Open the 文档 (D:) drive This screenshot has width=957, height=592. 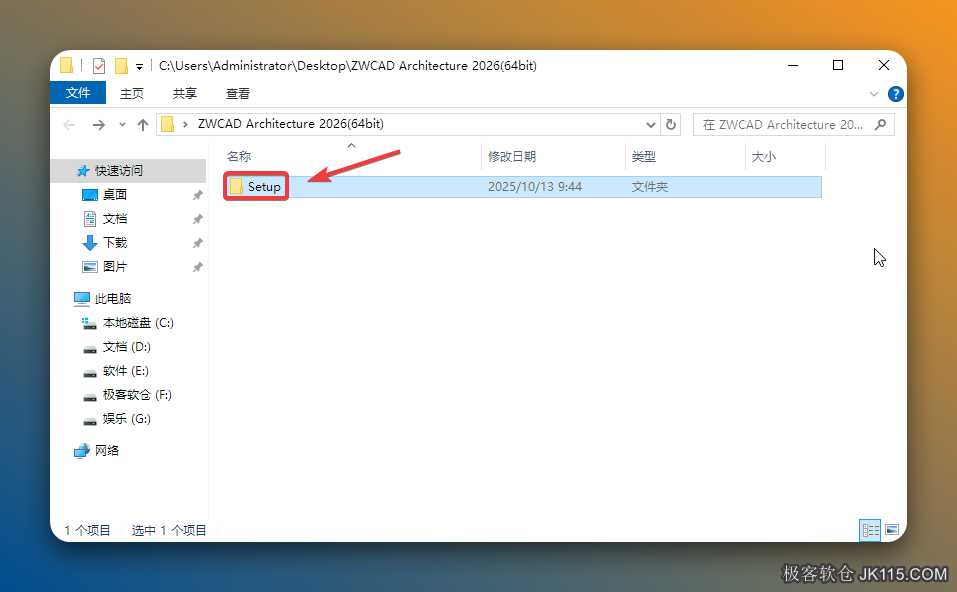pyautogui.click(x=126, y=347)
